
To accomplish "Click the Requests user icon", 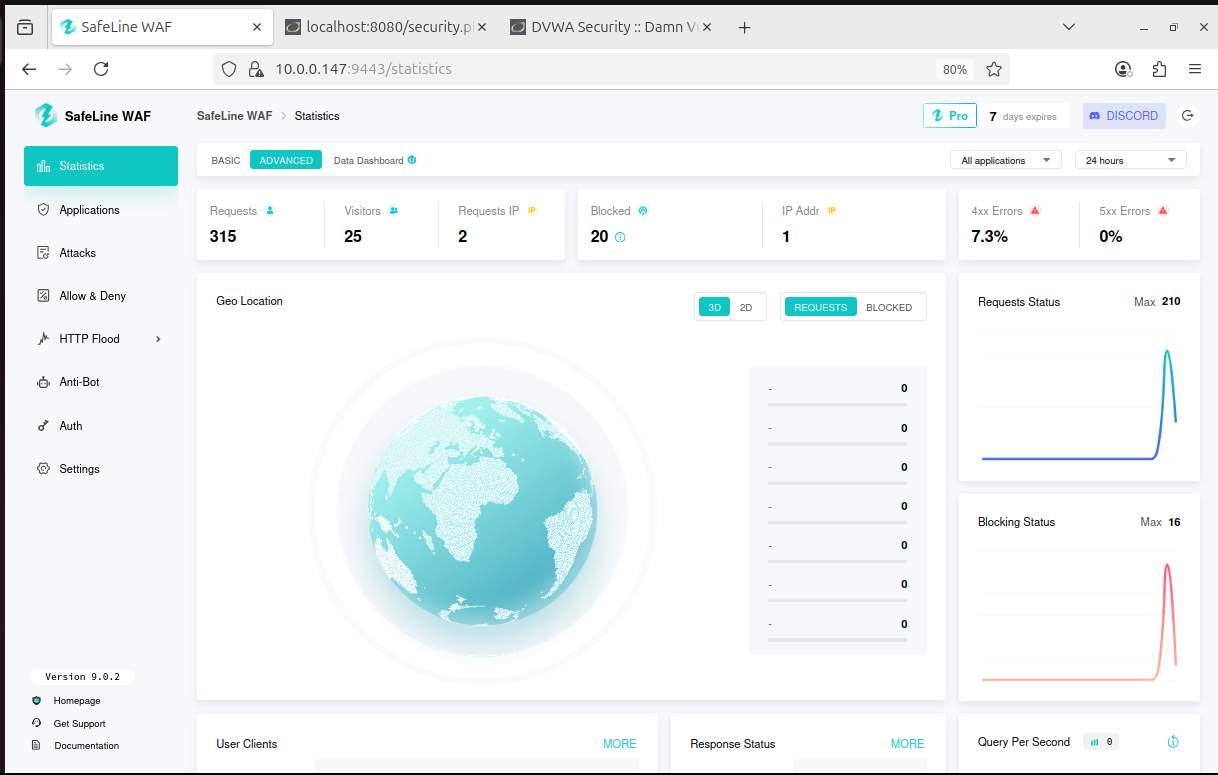I will (270, 211).
